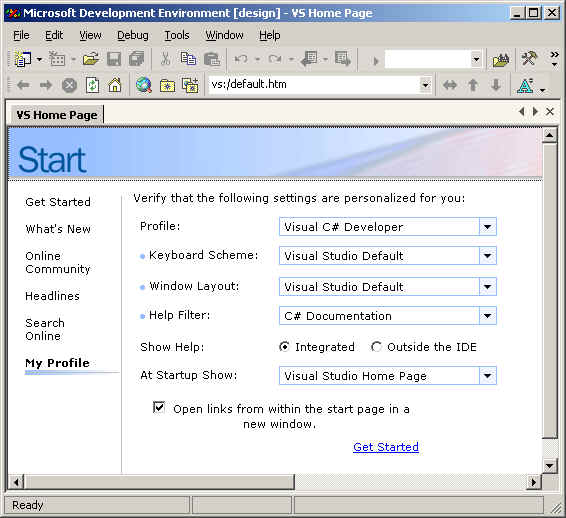Open Search Online in the sidebar
566x518 pixels.
[45, 329]
